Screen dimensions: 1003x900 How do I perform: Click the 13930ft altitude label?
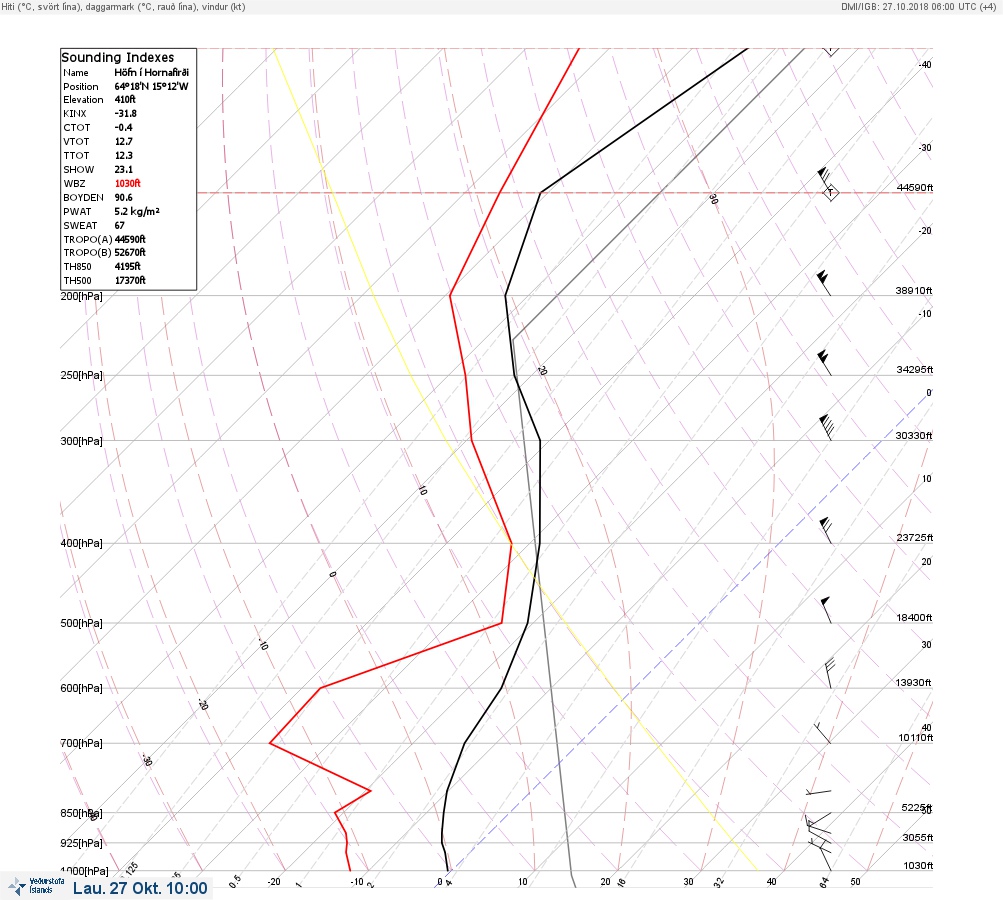tap(913, 683)
